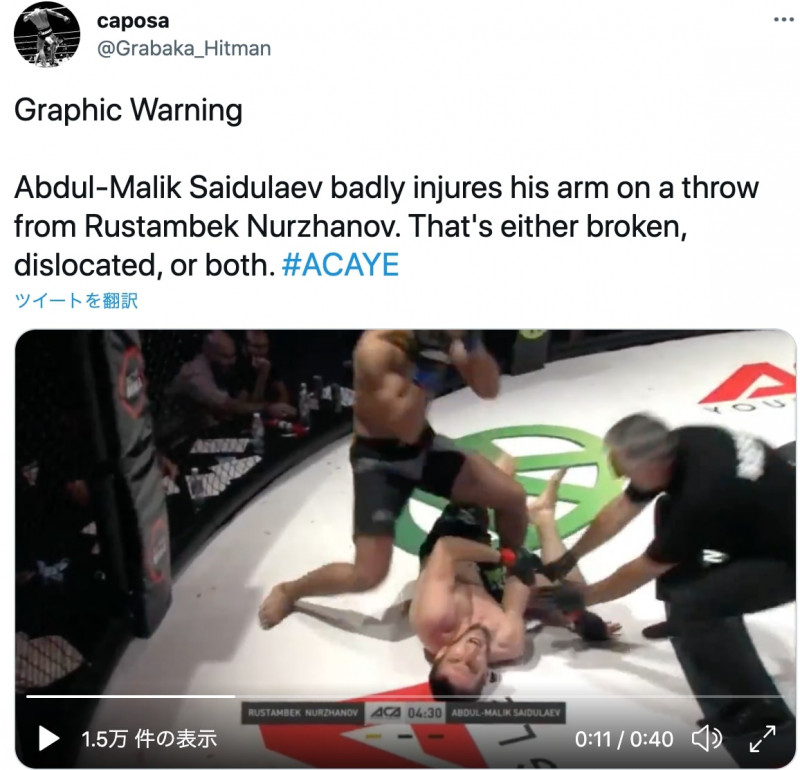The image size is (800, 770).
Task: Click the ACA logo in the scoreboard
Action: tap(385, 713)
